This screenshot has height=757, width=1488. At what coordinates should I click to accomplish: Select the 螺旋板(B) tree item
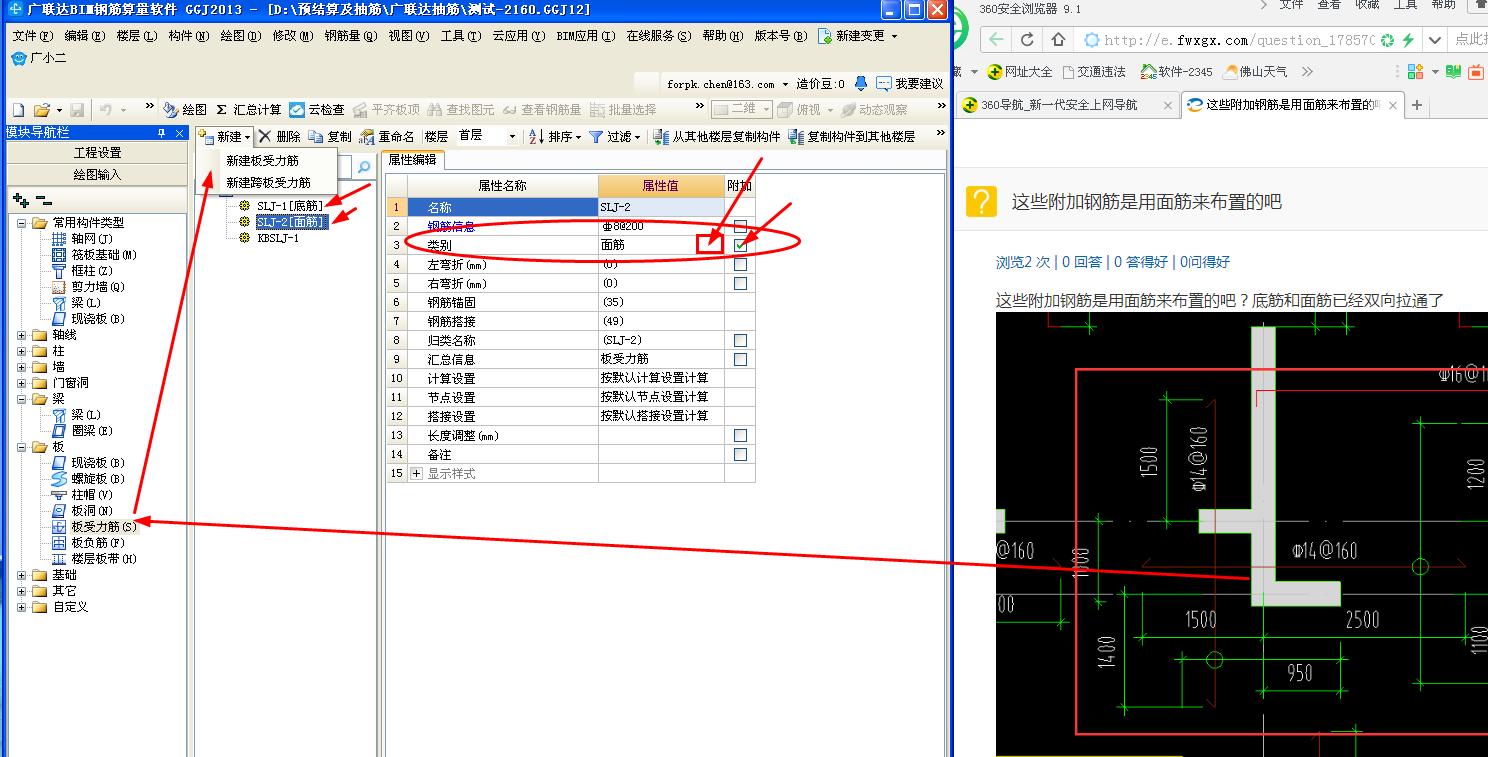coord(98,479)
